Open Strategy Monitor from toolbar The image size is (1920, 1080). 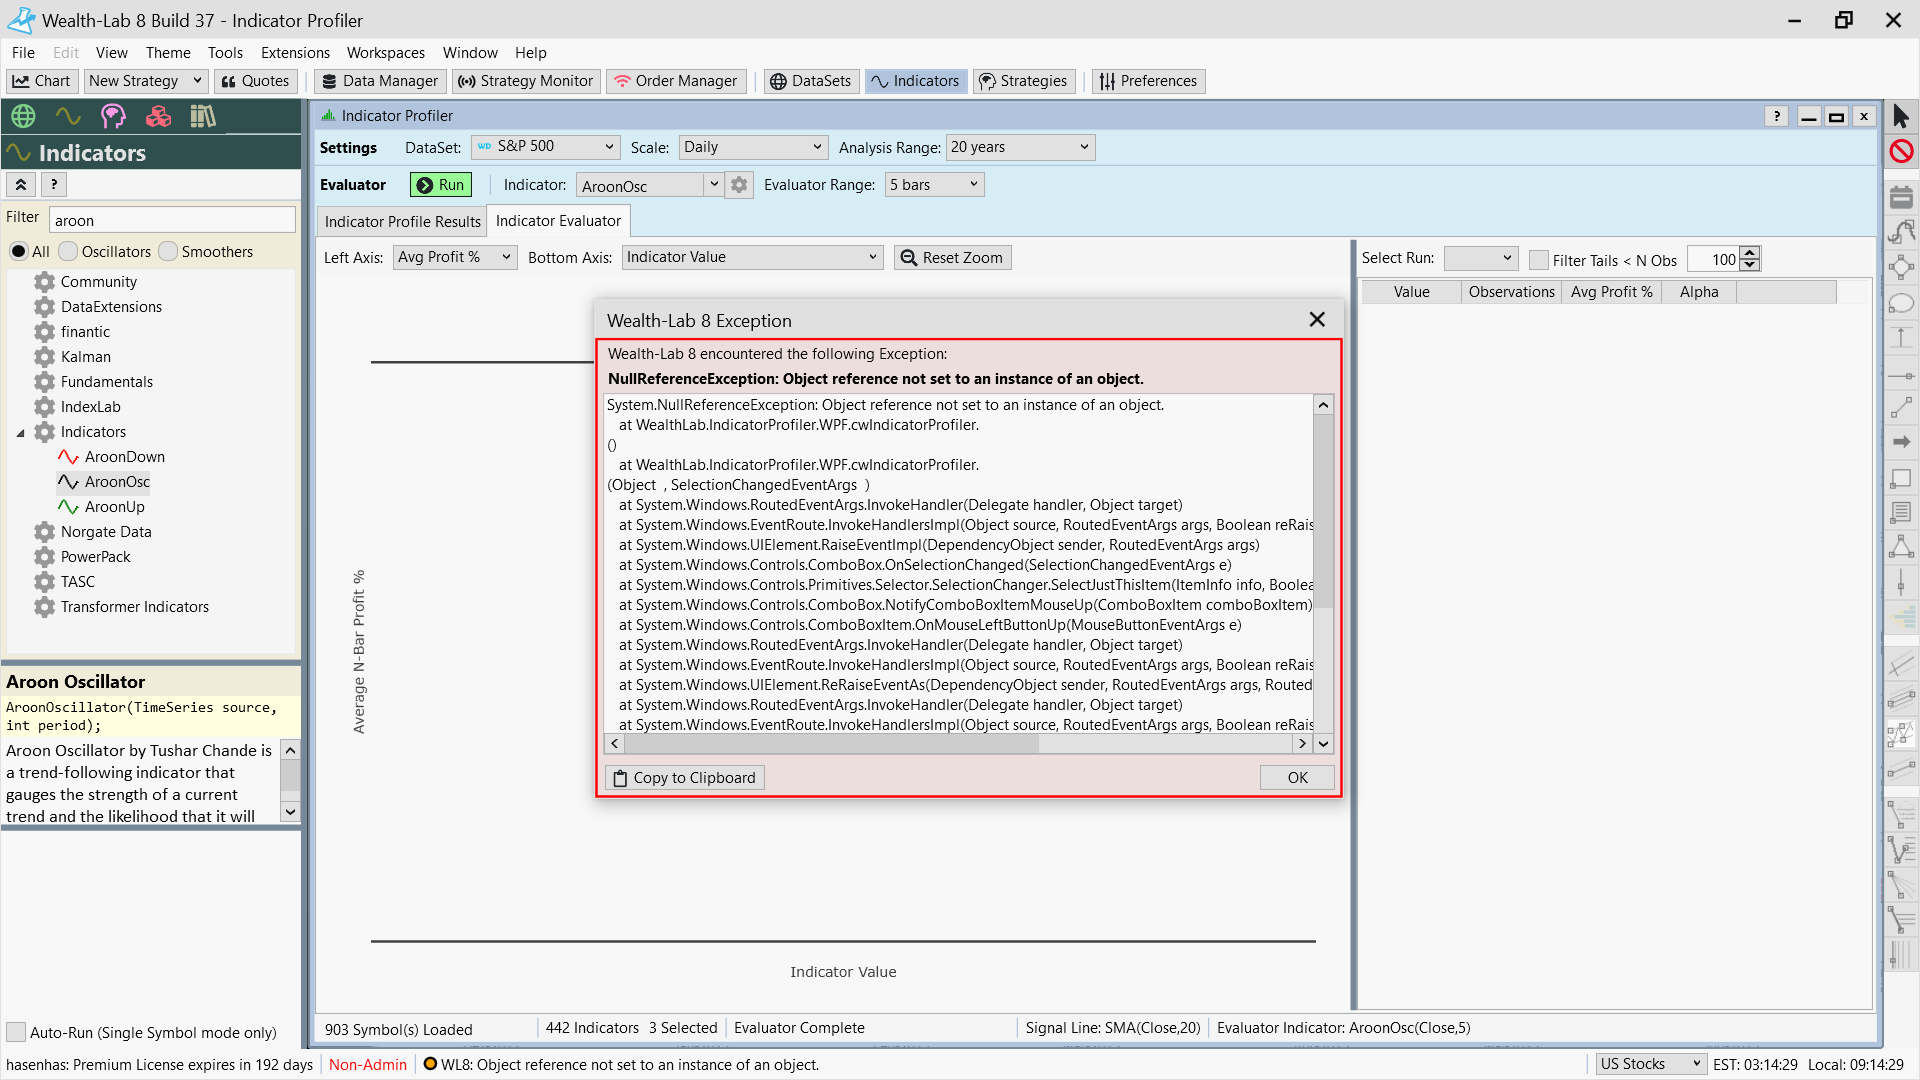pos(526,81)
